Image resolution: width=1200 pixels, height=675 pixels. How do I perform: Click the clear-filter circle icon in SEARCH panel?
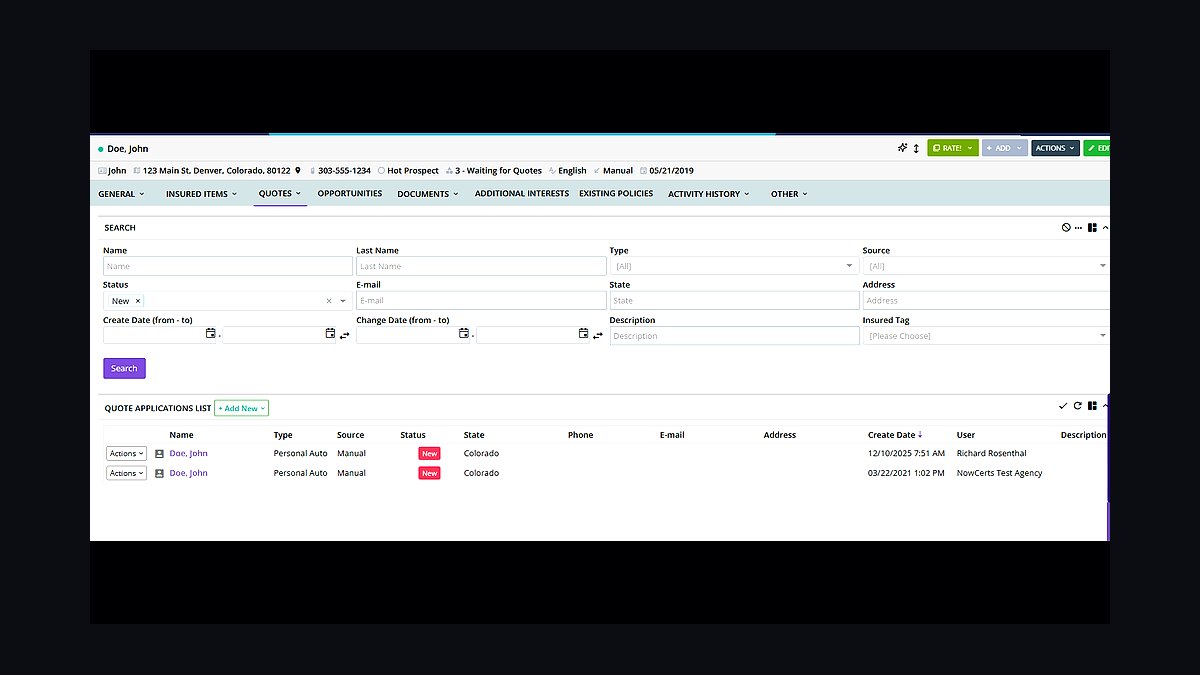[x=1066, y=228]
